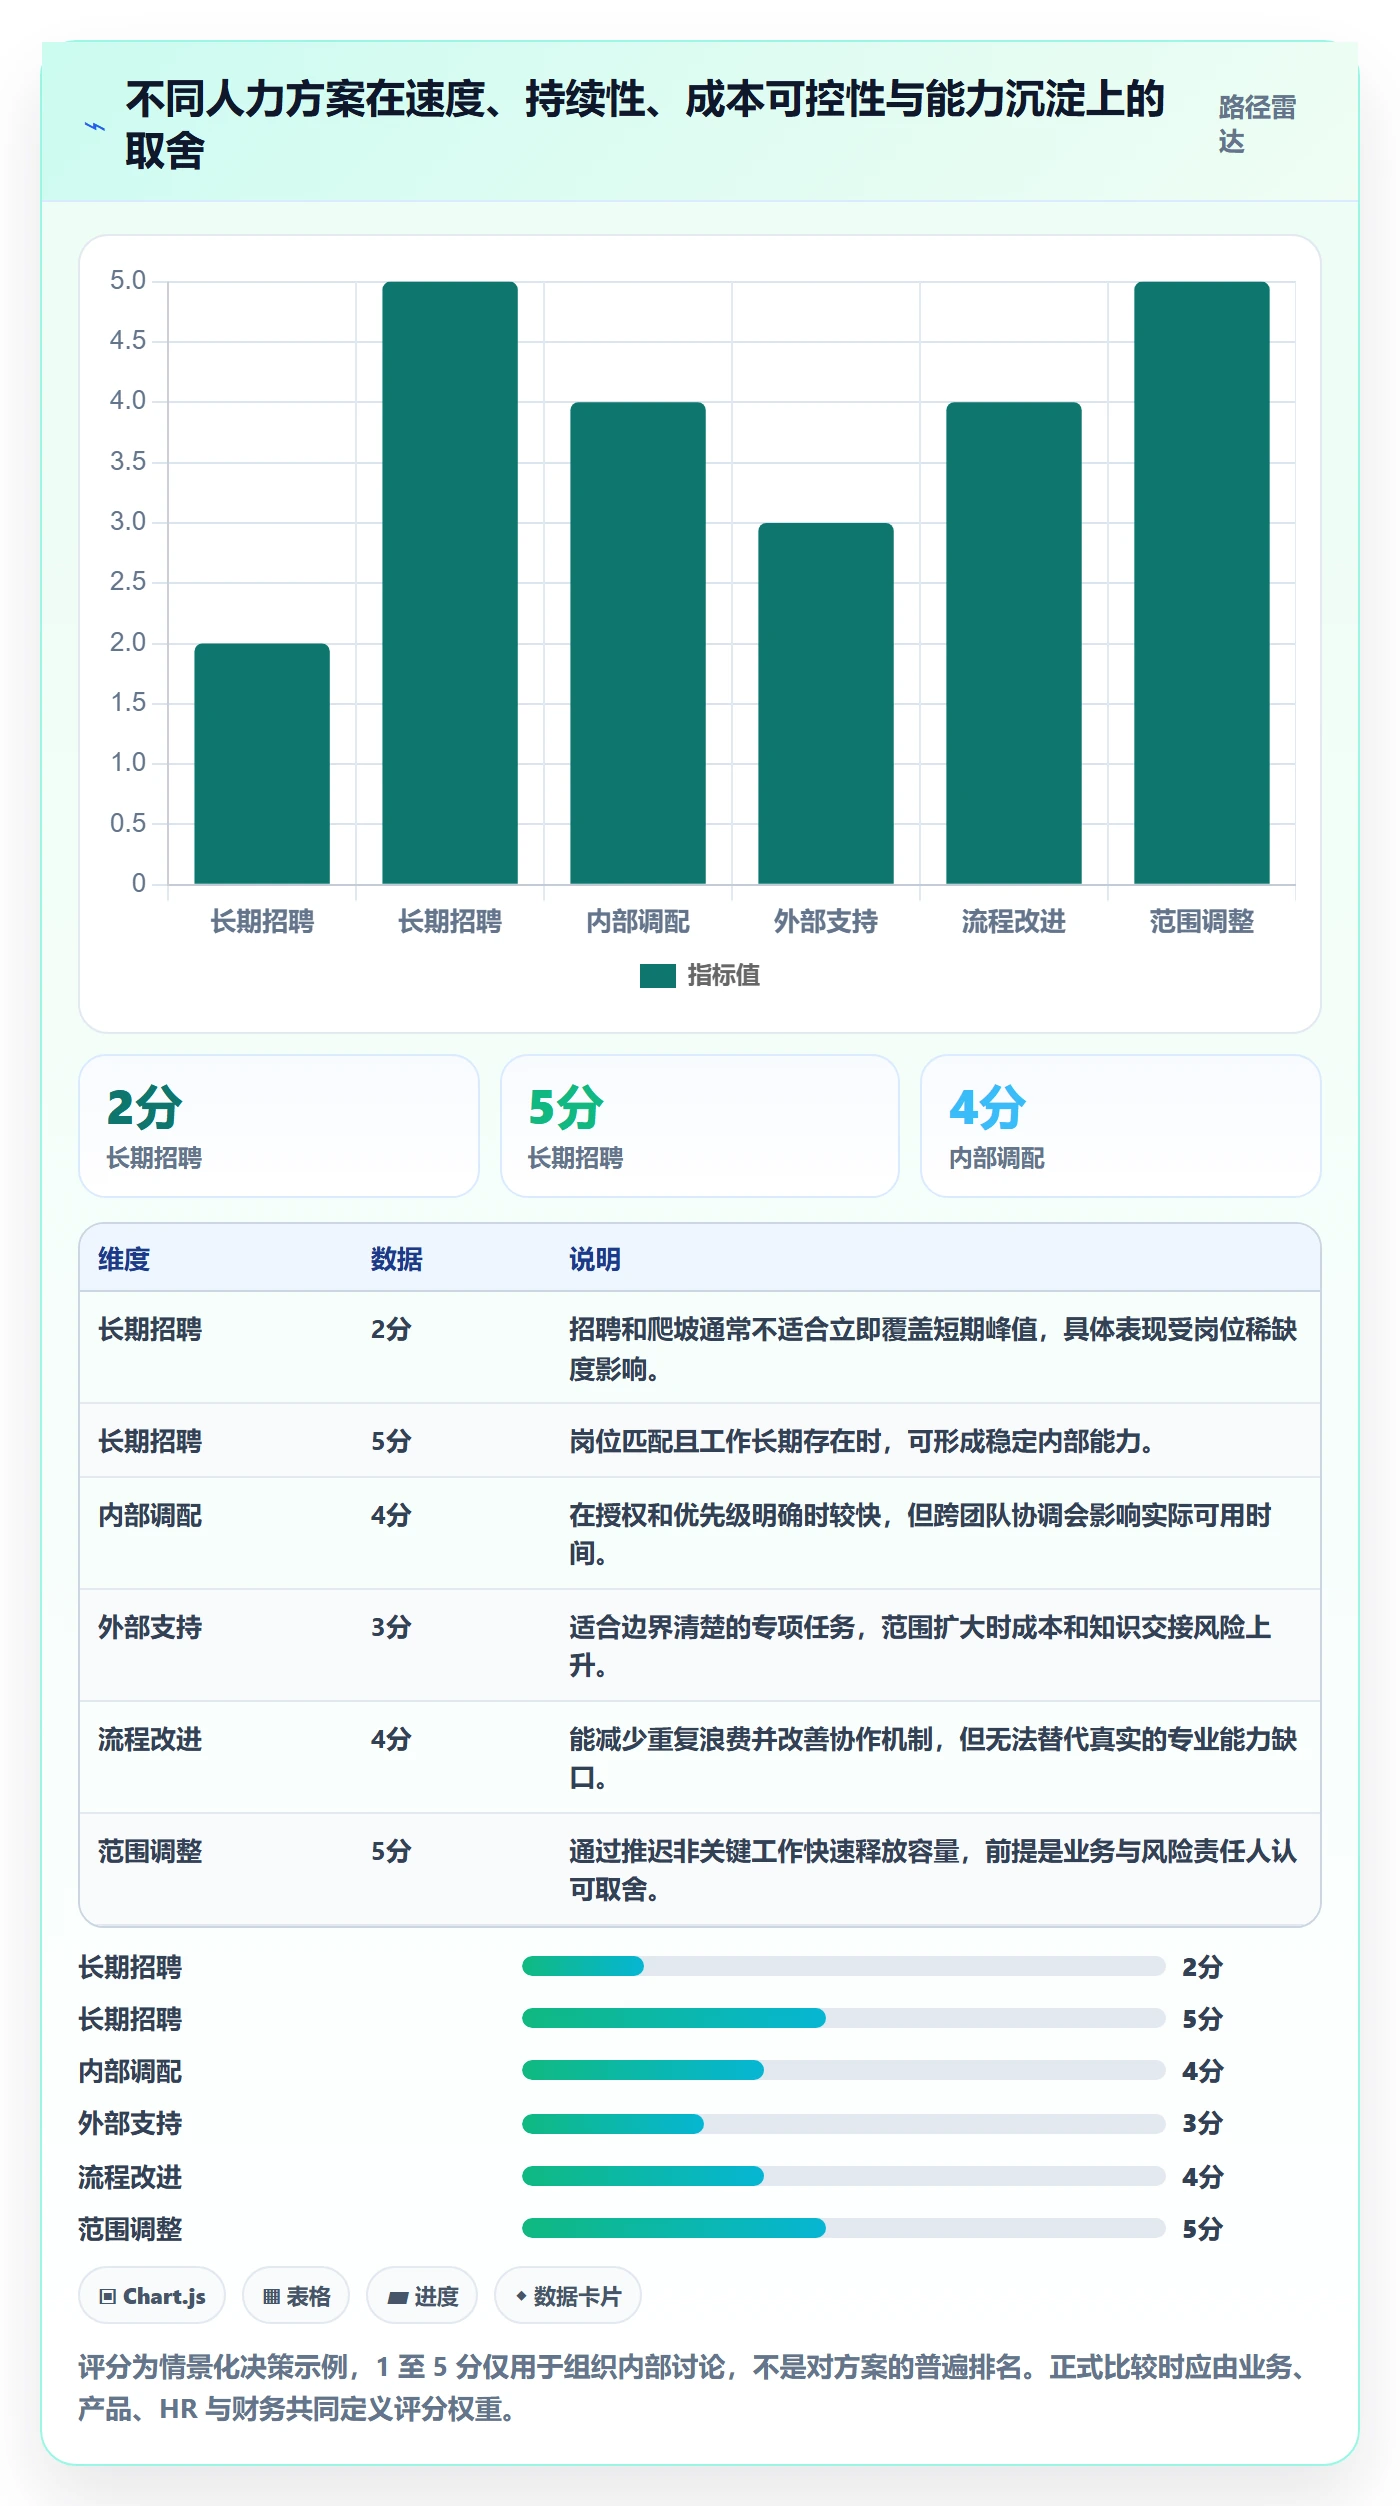1400x2506 pixels.
Task: Click 外部支持 in the table's first column
Action: click(x=150, y=1627)
